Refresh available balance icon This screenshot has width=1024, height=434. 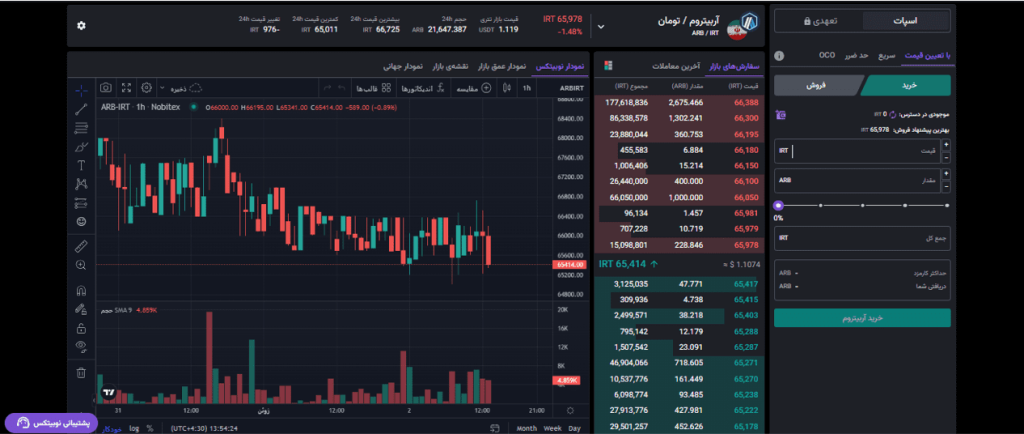pos(893,114)
